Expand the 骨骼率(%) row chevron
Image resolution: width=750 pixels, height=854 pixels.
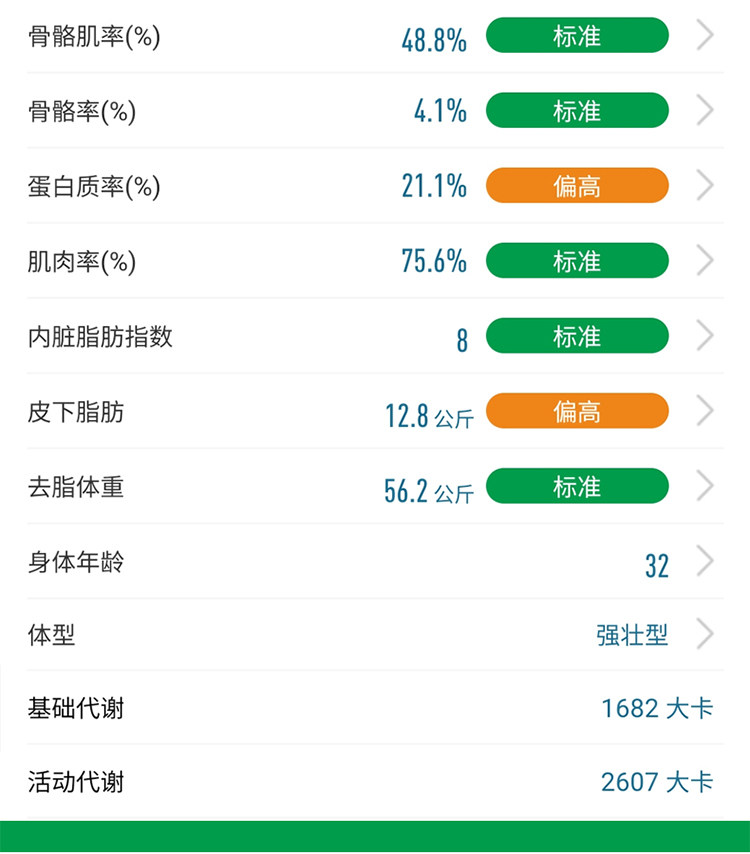705,111
